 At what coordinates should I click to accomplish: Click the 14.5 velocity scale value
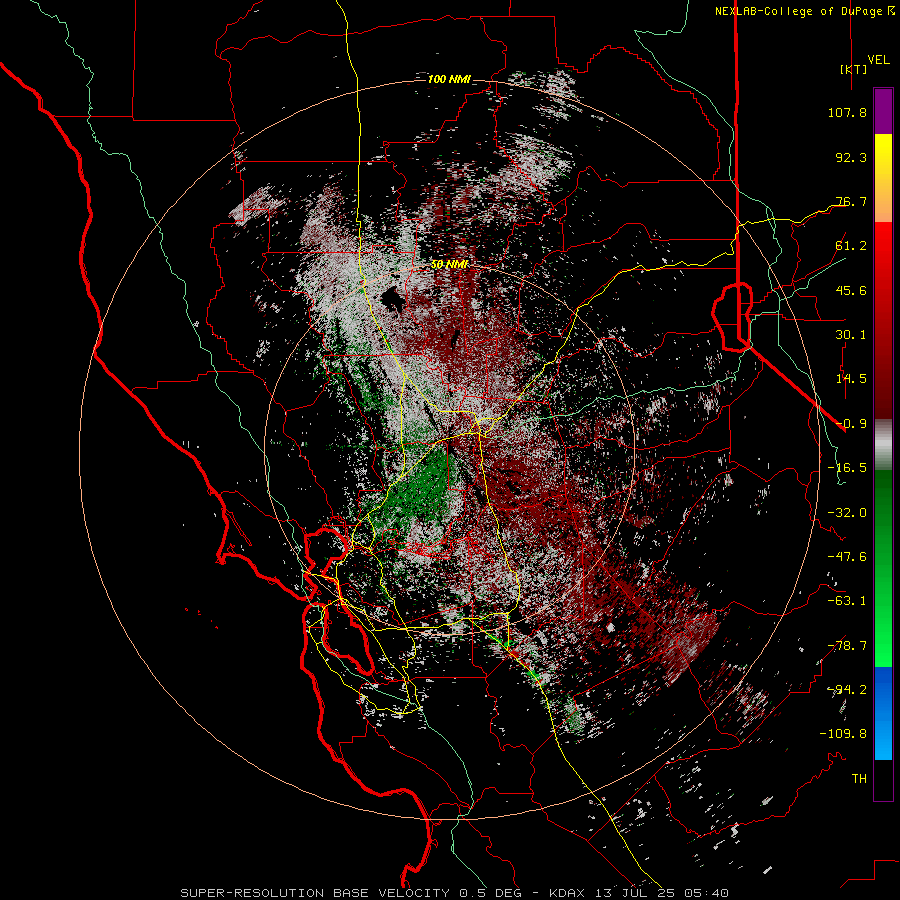[851, 379]
